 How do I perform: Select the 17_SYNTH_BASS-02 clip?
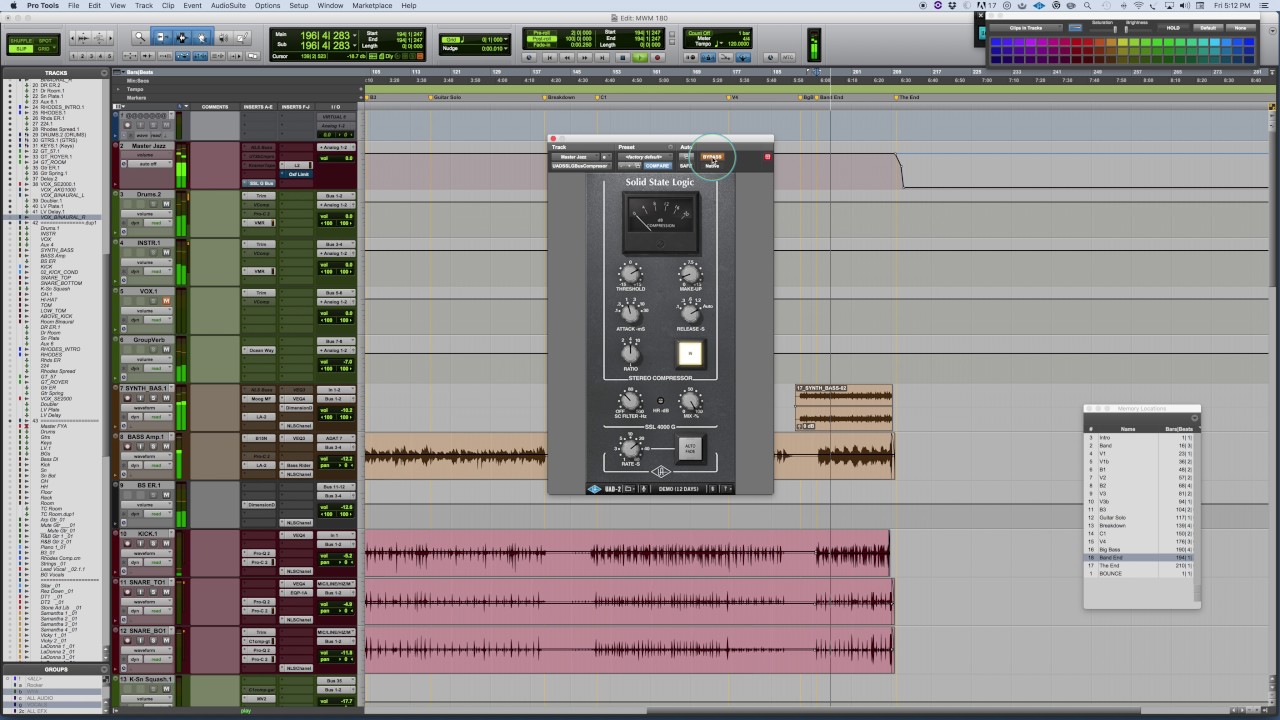tap(844, 409)
